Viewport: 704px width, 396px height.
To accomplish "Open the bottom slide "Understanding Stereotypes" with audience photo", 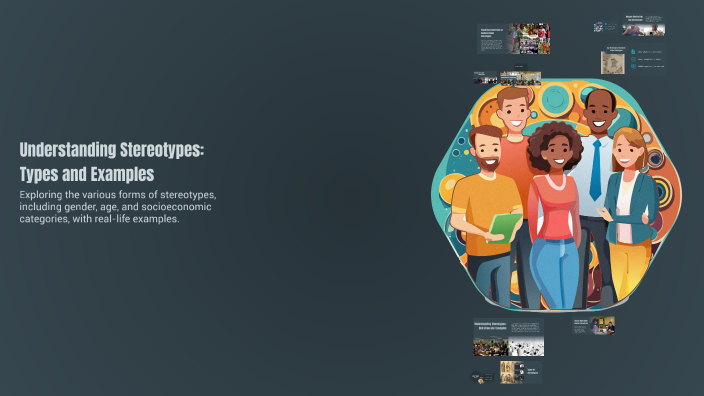I will tap(509, 337).
